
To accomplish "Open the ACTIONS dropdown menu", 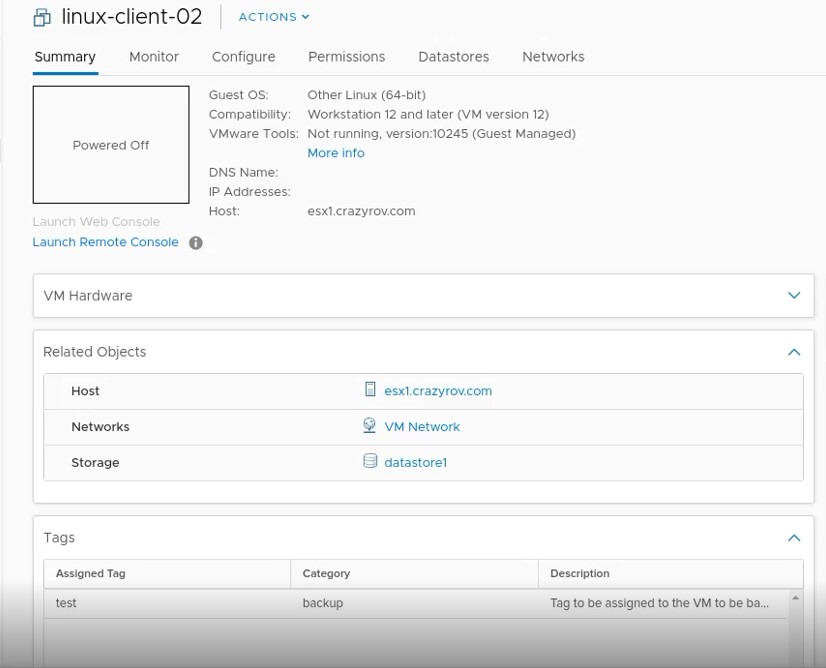I will (x=274, y=17).
